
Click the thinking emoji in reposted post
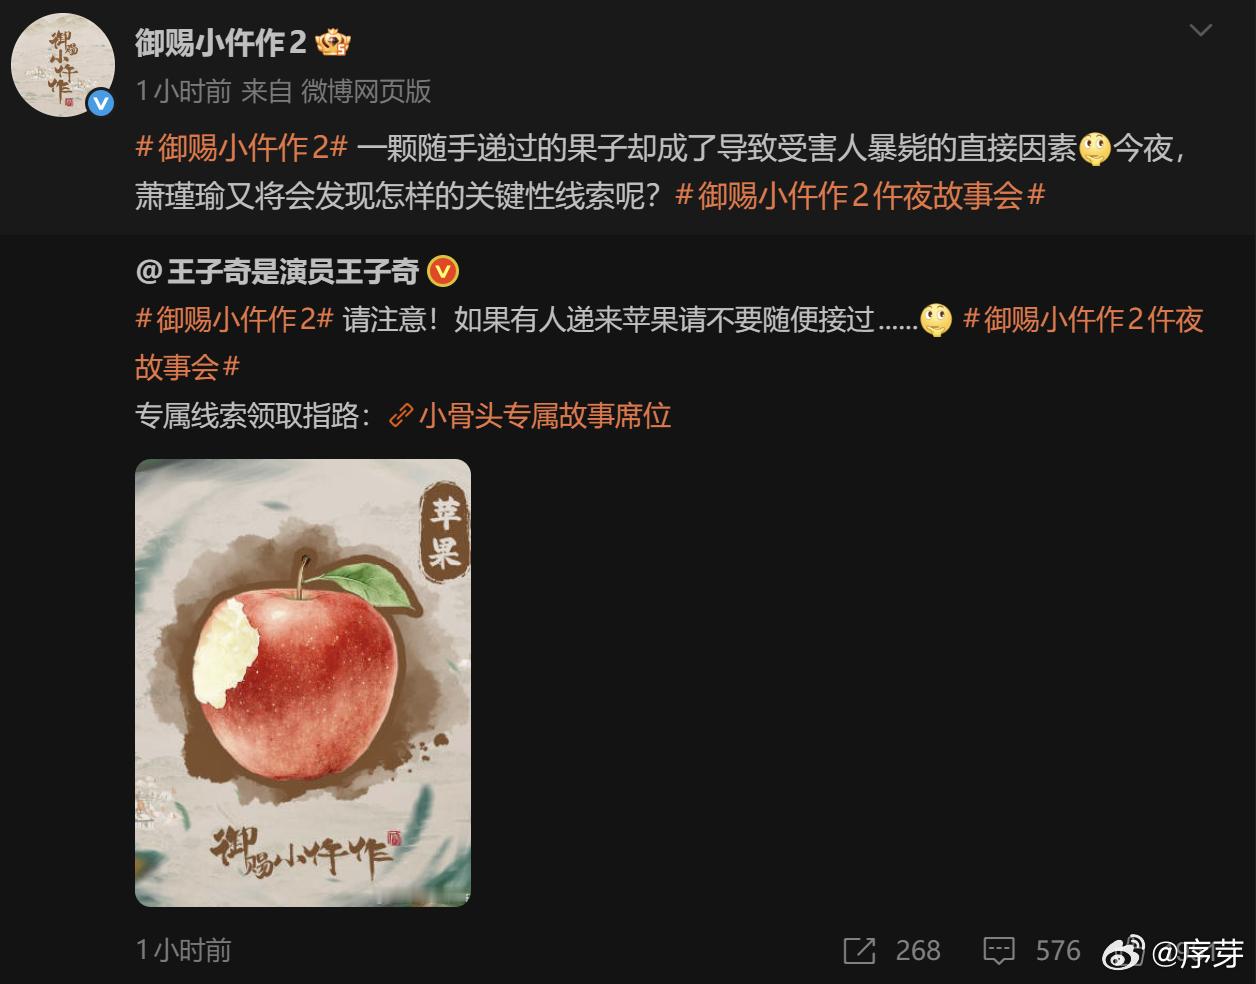tap(936, 320)
